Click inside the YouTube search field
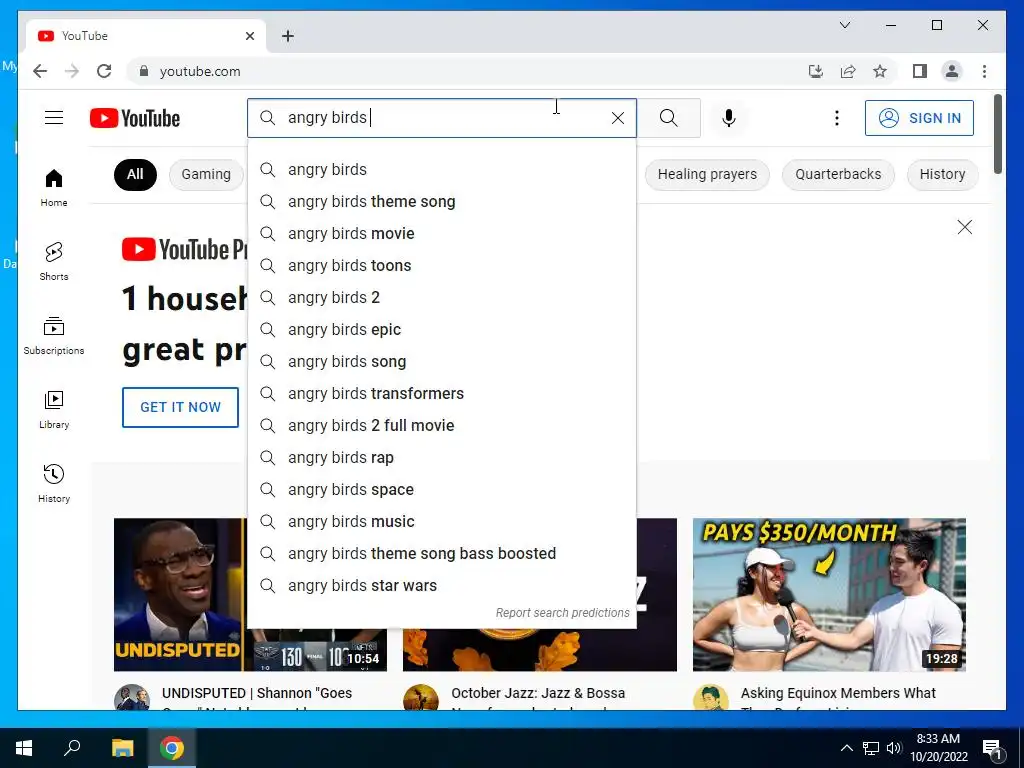Image resolution: width=1024 pixels, height=768 pixels. tap(444, 118)
